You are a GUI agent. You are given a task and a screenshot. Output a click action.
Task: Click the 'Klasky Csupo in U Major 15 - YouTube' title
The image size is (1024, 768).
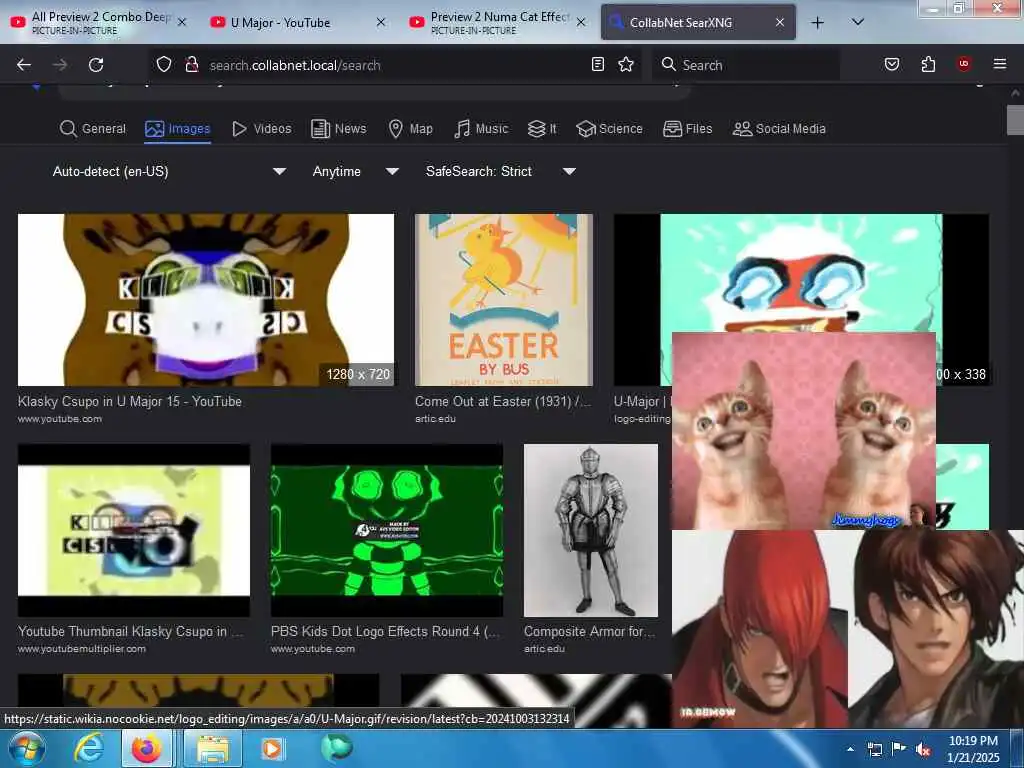(x=129, y=402)
